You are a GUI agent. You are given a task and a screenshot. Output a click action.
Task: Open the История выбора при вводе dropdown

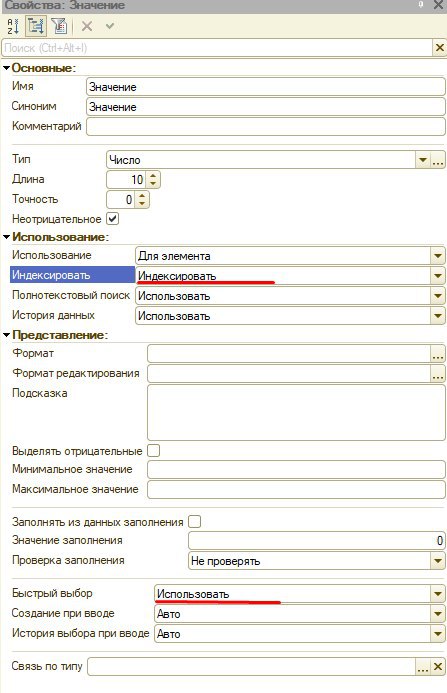pyautogui.click(x=437, y=634)
